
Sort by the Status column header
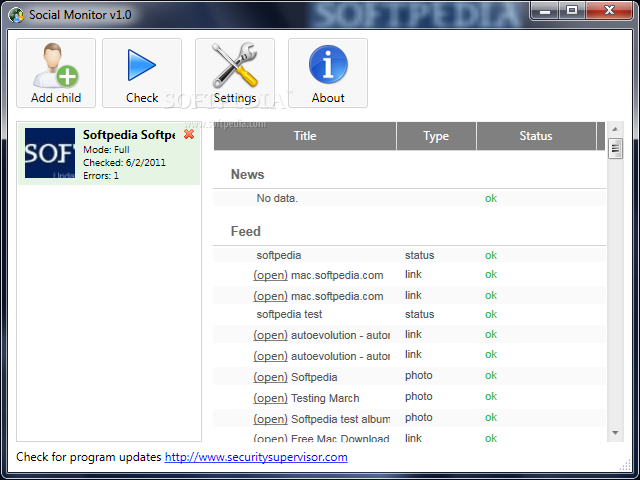pos(536,136)
